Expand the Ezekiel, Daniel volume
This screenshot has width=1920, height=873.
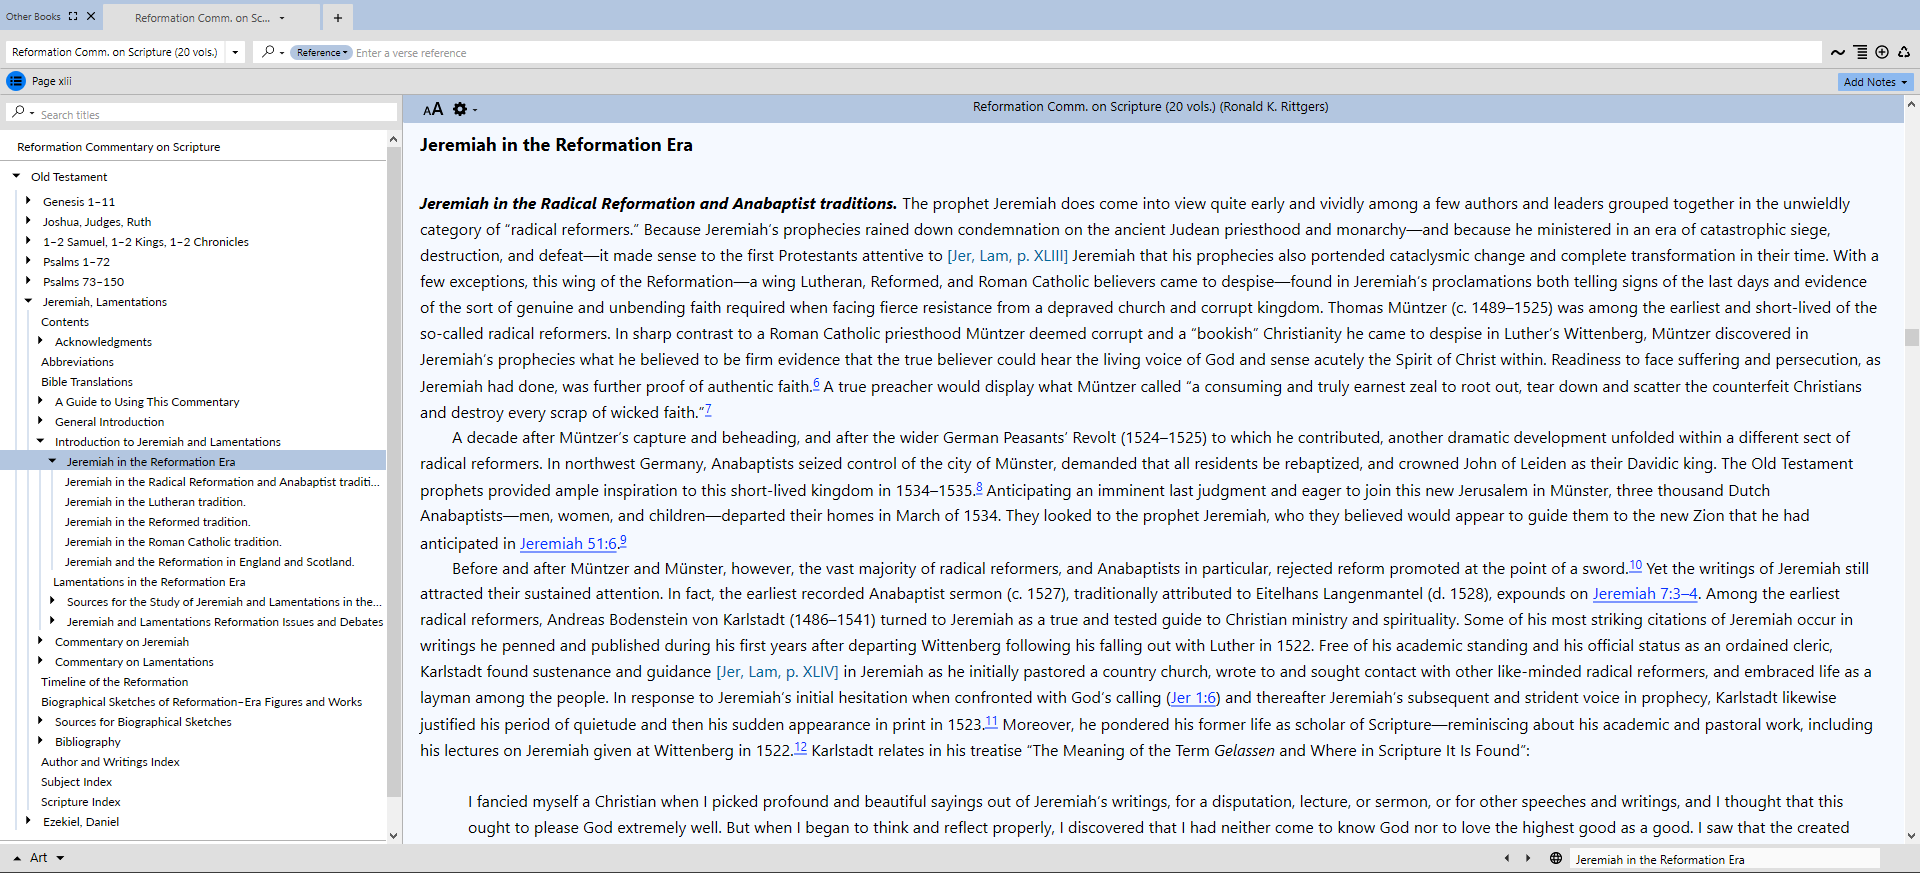click(28, 821)
